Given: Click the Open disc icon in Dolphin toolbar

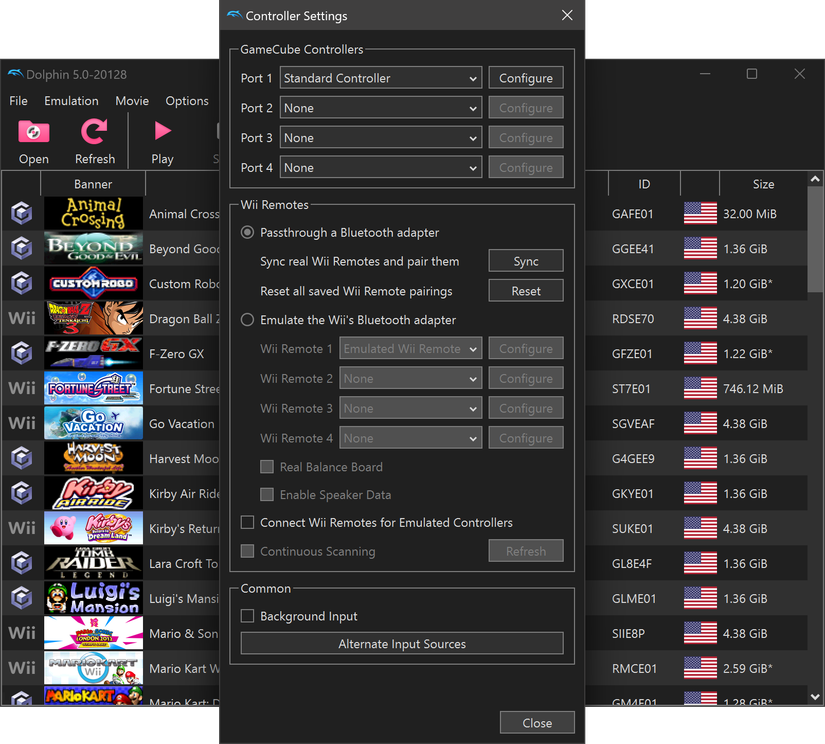Looking at the screenshot, I should click(34, 132).
